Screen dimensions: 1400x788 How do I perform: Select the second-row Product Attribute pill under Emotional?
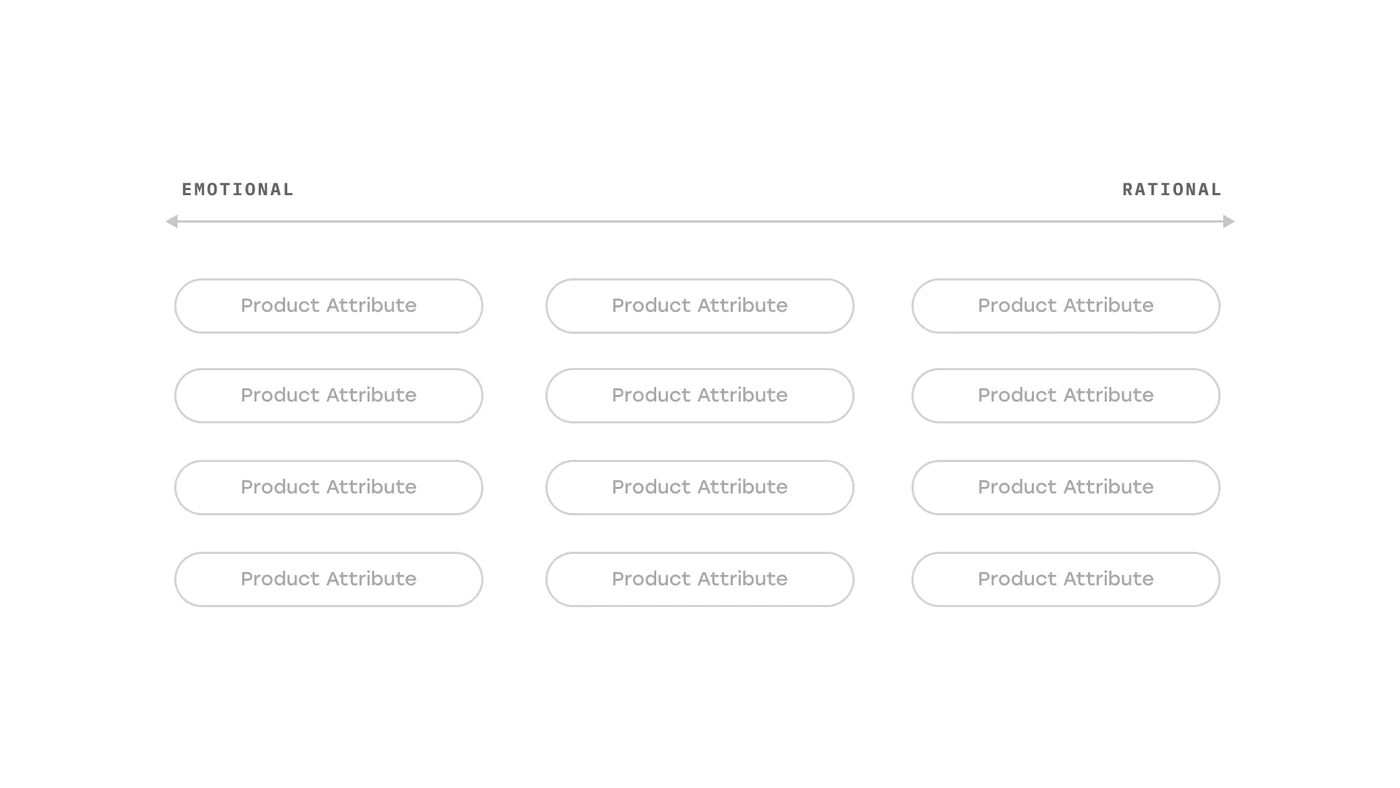click(x=329, y=396)
